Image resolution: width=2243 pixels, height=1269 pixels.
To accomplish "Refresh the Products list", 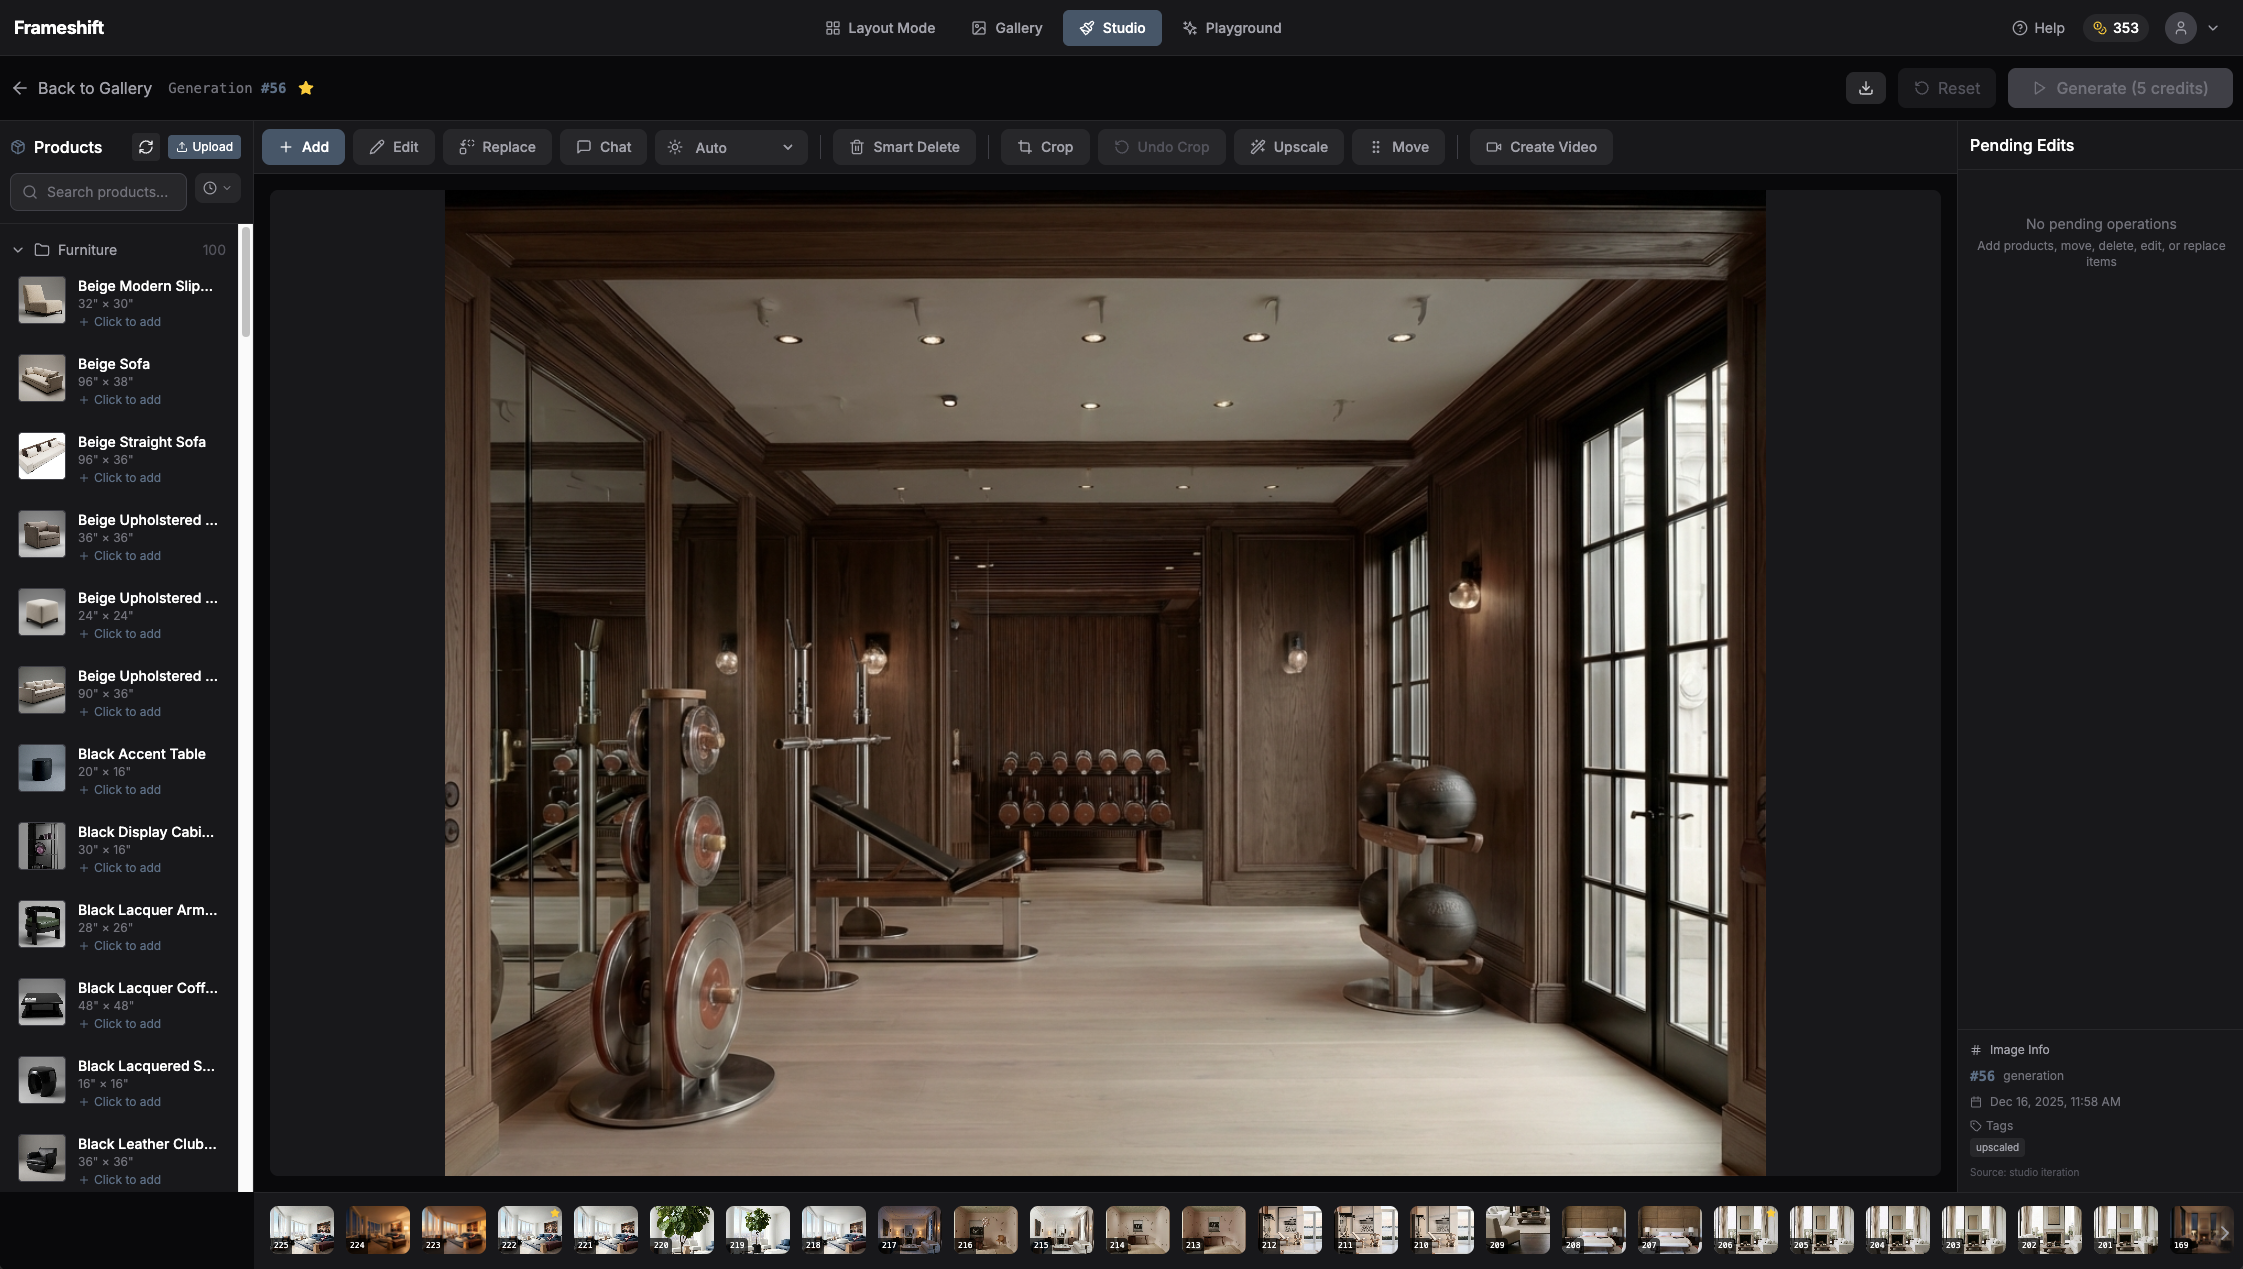I will pyautogui.click(x=146, y=147).
